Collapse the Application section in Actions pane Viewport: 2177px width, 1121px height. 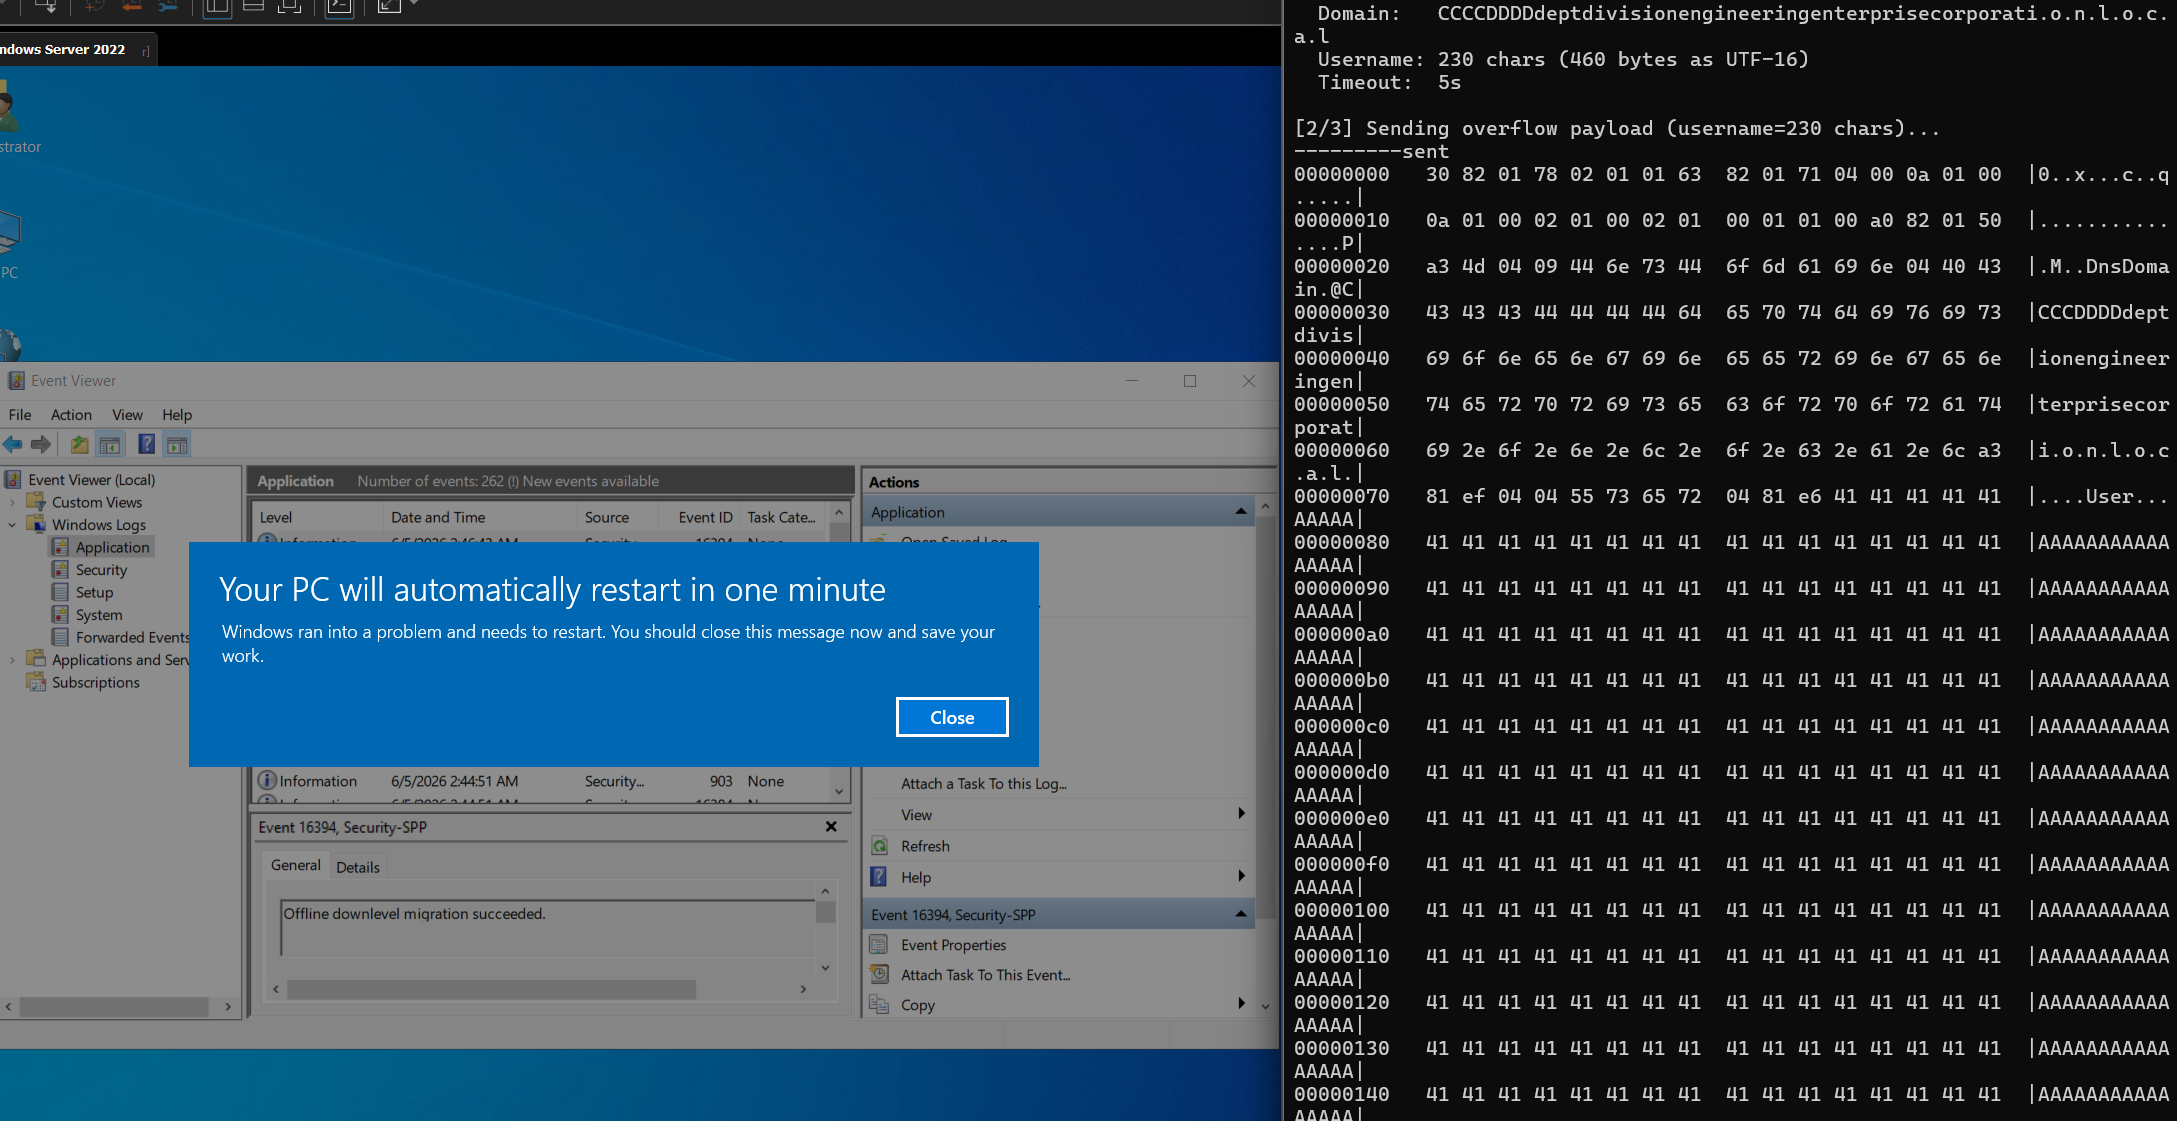tap(1241, 512)
